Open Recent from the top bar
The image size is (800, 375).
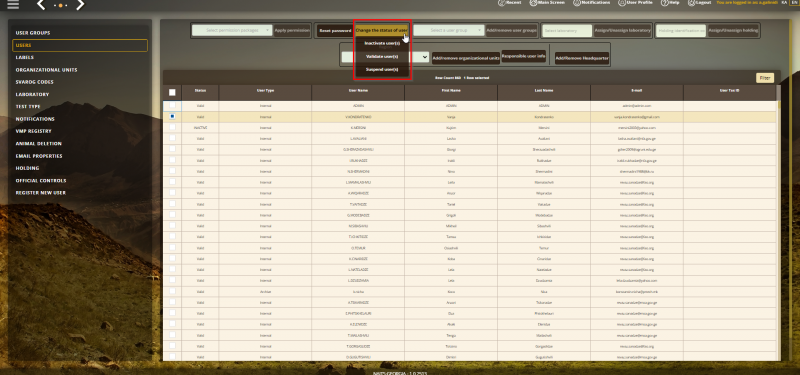(510, 3)
